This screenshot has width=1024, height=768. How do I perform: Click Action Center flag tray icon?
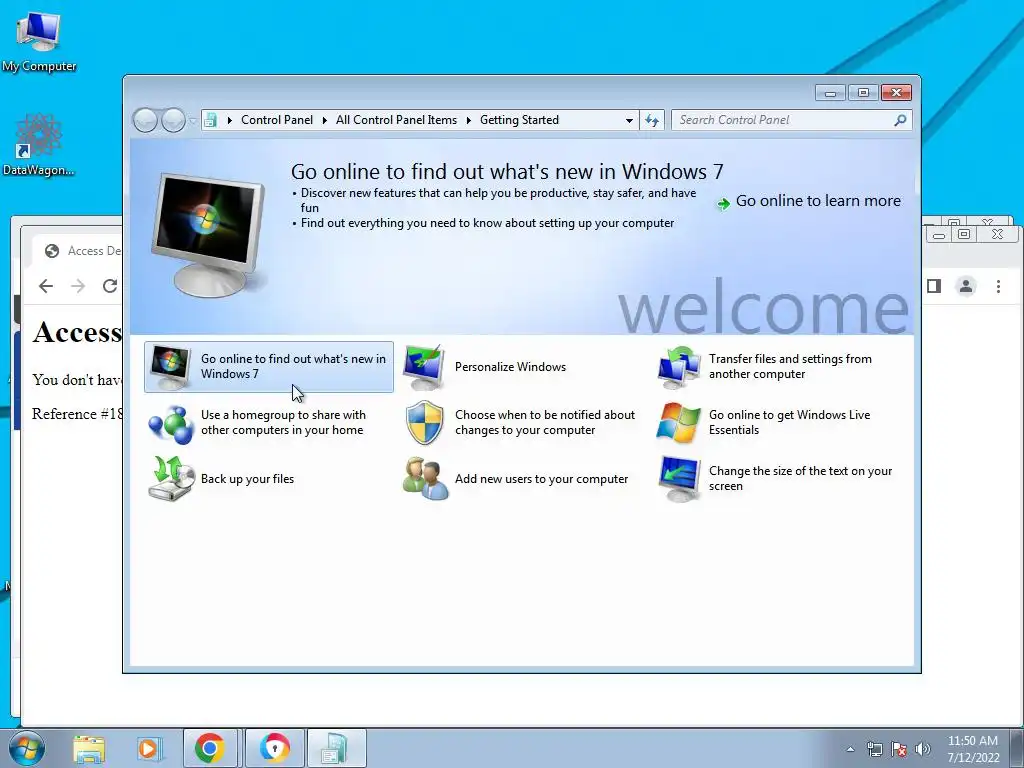point(899,749)
